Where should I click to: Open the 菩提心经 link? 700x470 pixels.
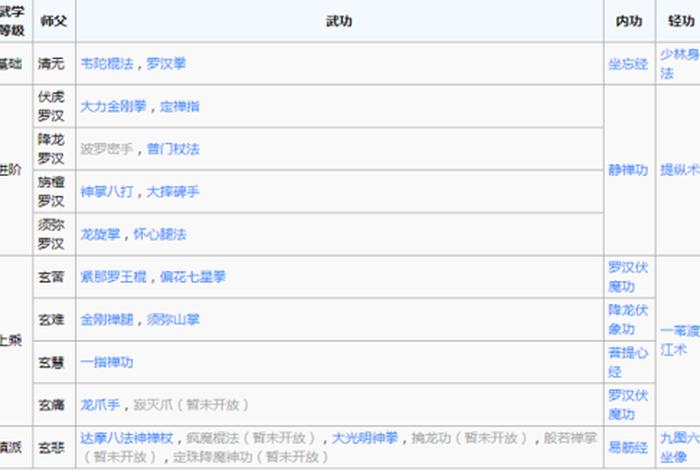click(628, 362)
